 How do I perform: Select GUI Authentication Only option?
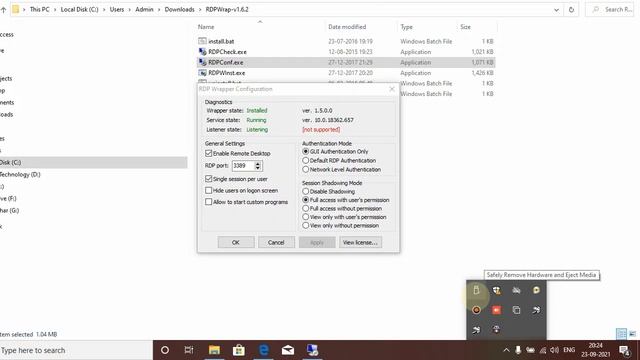pyautogui.click(x=305, y=151)
